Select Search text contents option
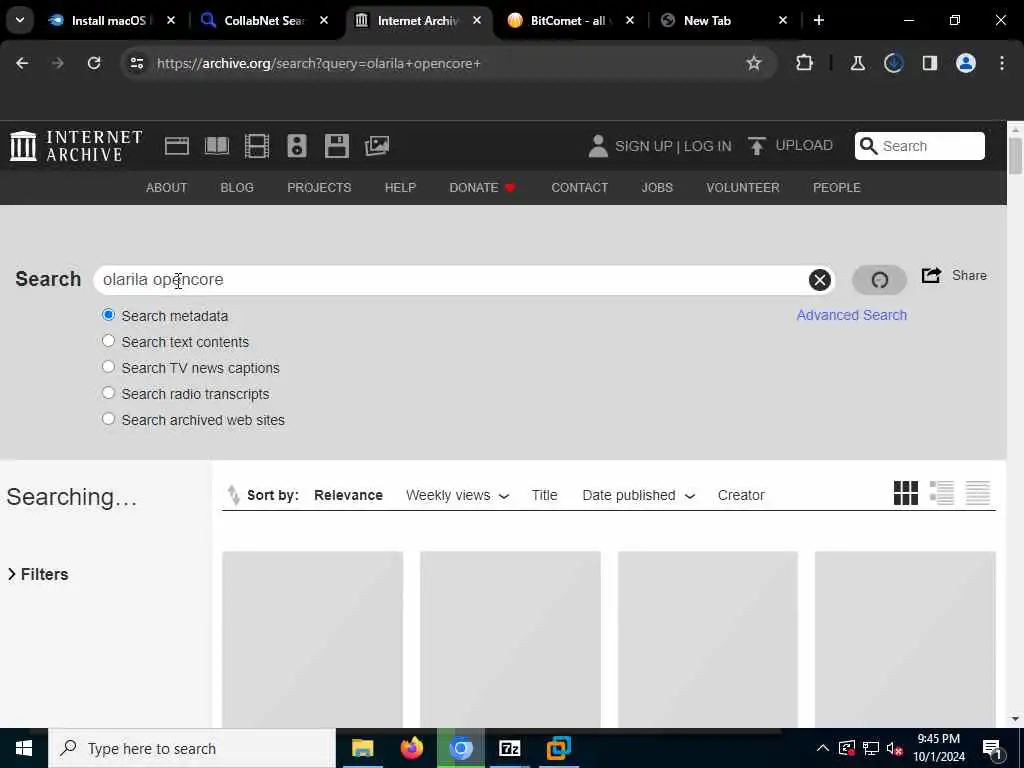The height and width of the screenshot is (768, 1024). click(108, 341)
